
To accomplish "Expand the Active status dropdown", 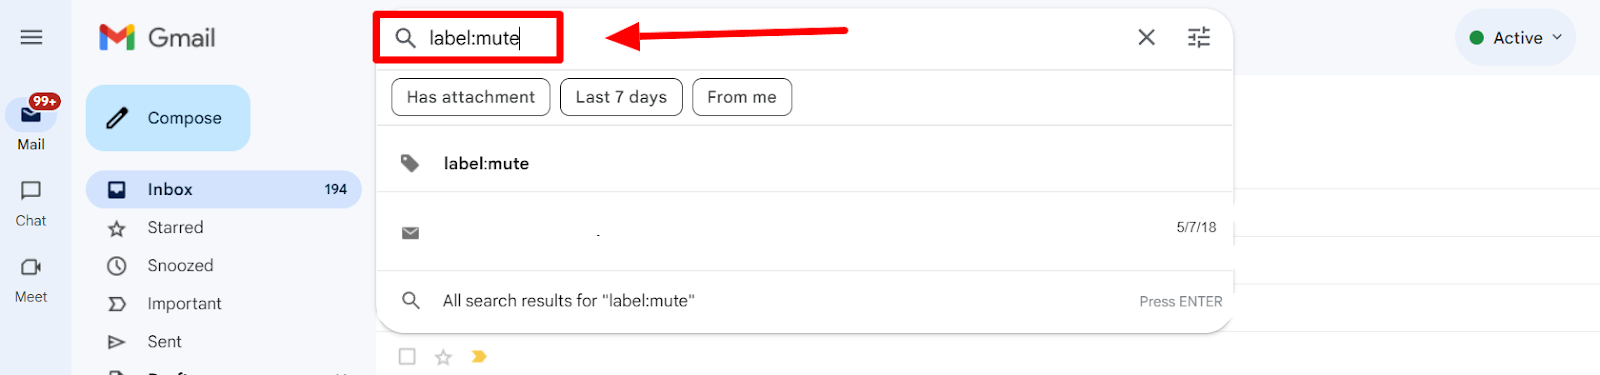I will pos(1516,38).
